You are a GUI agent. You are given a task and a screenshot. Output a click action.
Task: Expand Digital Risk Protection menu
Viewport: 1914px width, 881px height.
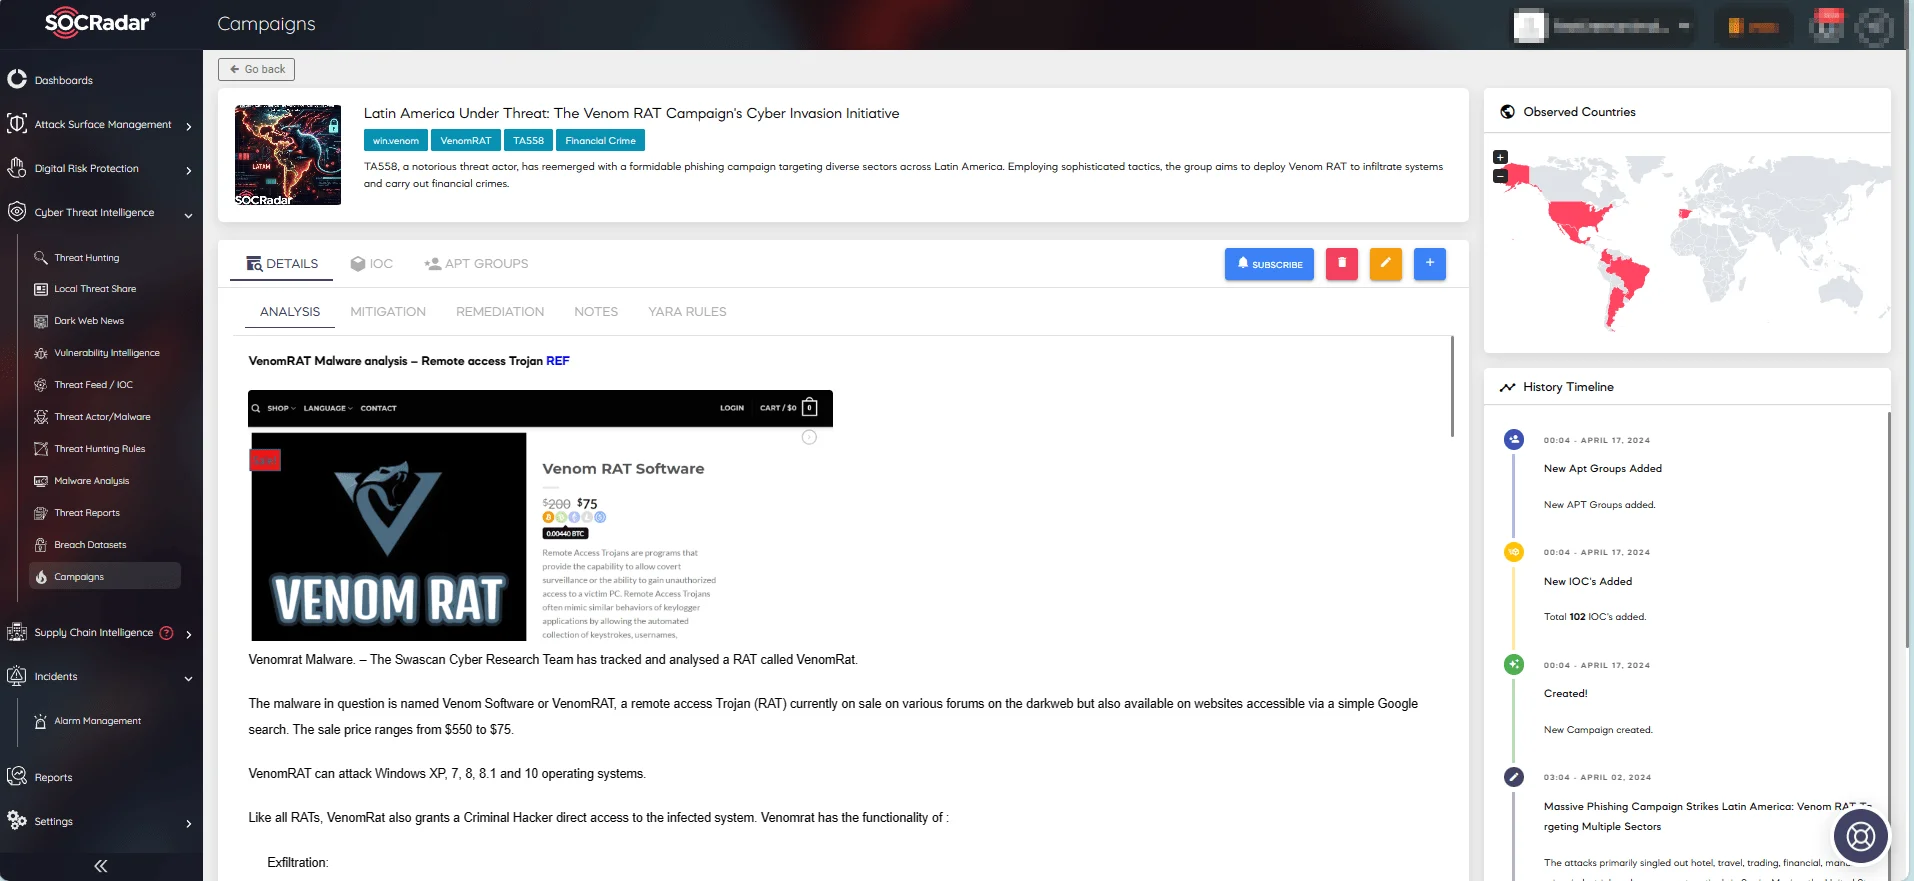pos(188,170)
